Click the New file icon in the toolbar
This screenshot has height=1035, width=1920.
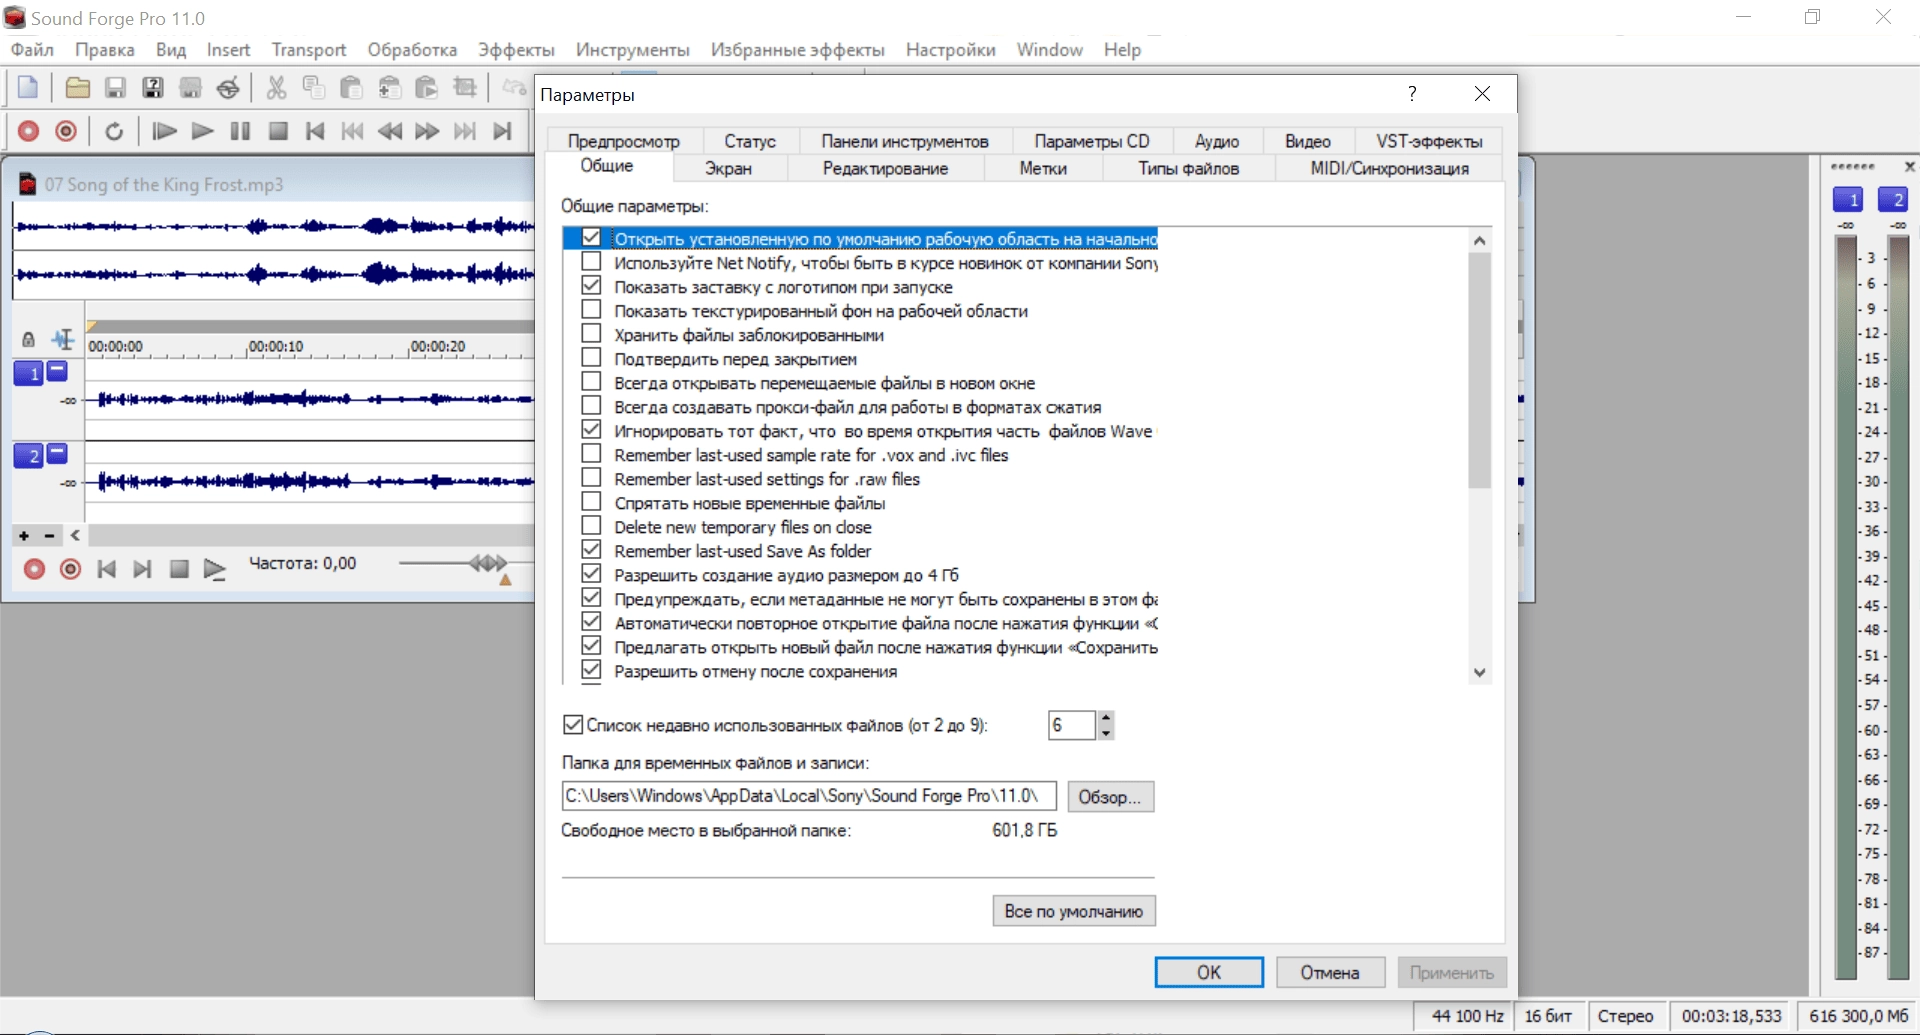point(28,88)
